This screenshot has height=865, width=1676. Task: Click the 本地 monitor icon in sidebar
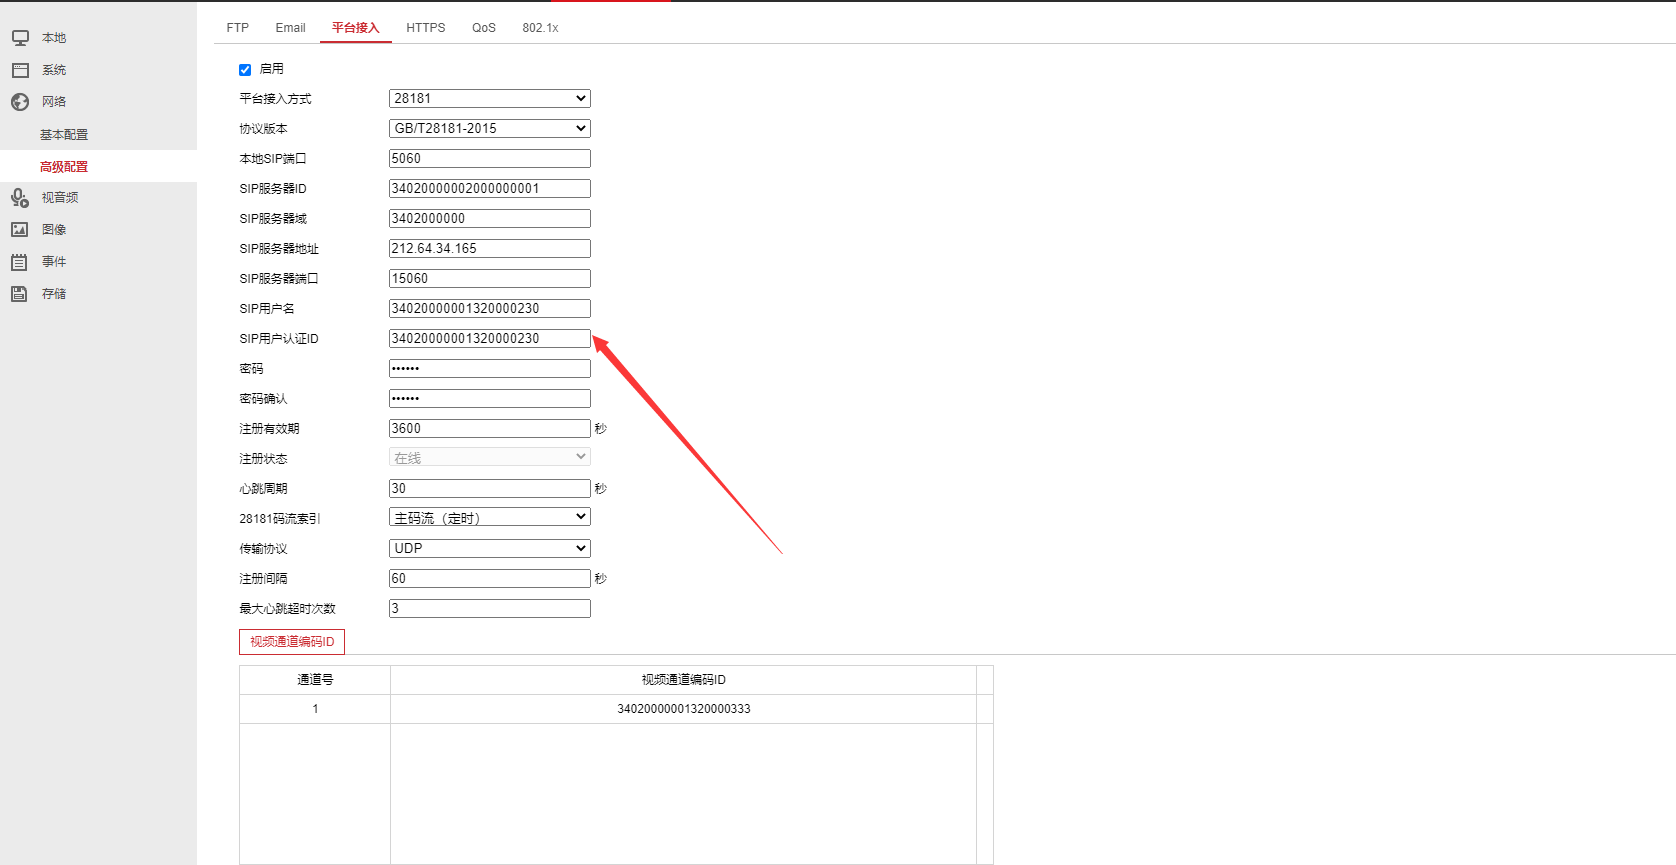(20, 38)
